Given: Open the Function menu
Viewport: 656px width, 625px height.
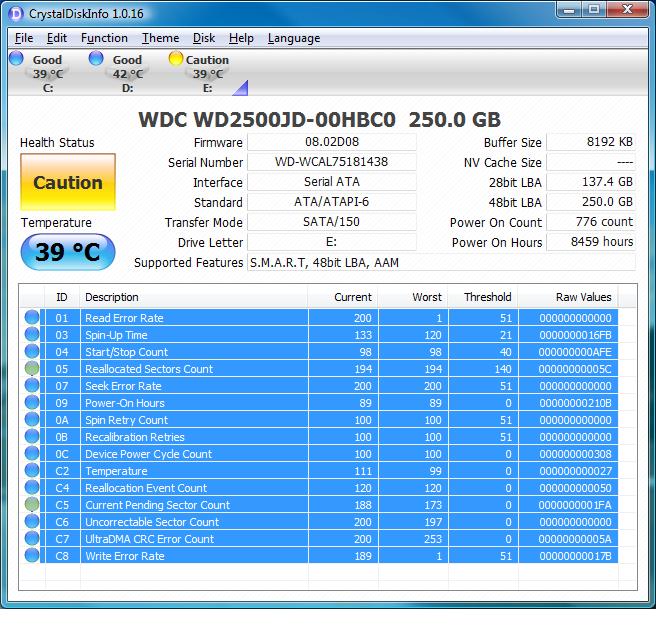Looking at the screenshot, I should click(x=104, y=38).
